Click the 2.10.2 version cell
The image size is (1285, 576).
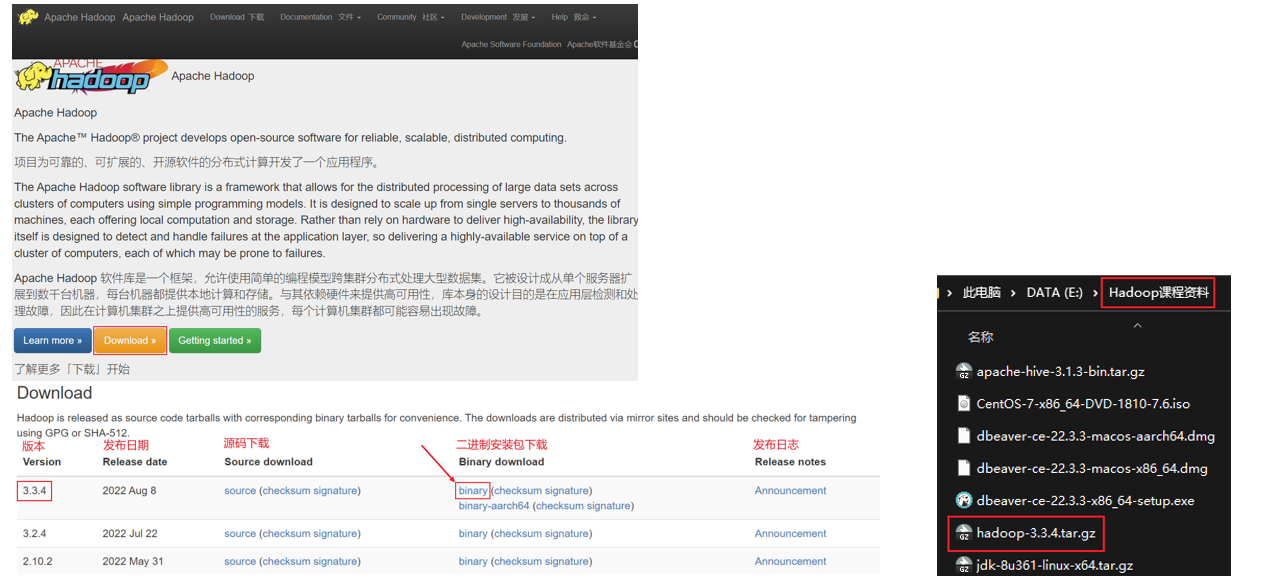pyautogui.click(x=38, y=562)
